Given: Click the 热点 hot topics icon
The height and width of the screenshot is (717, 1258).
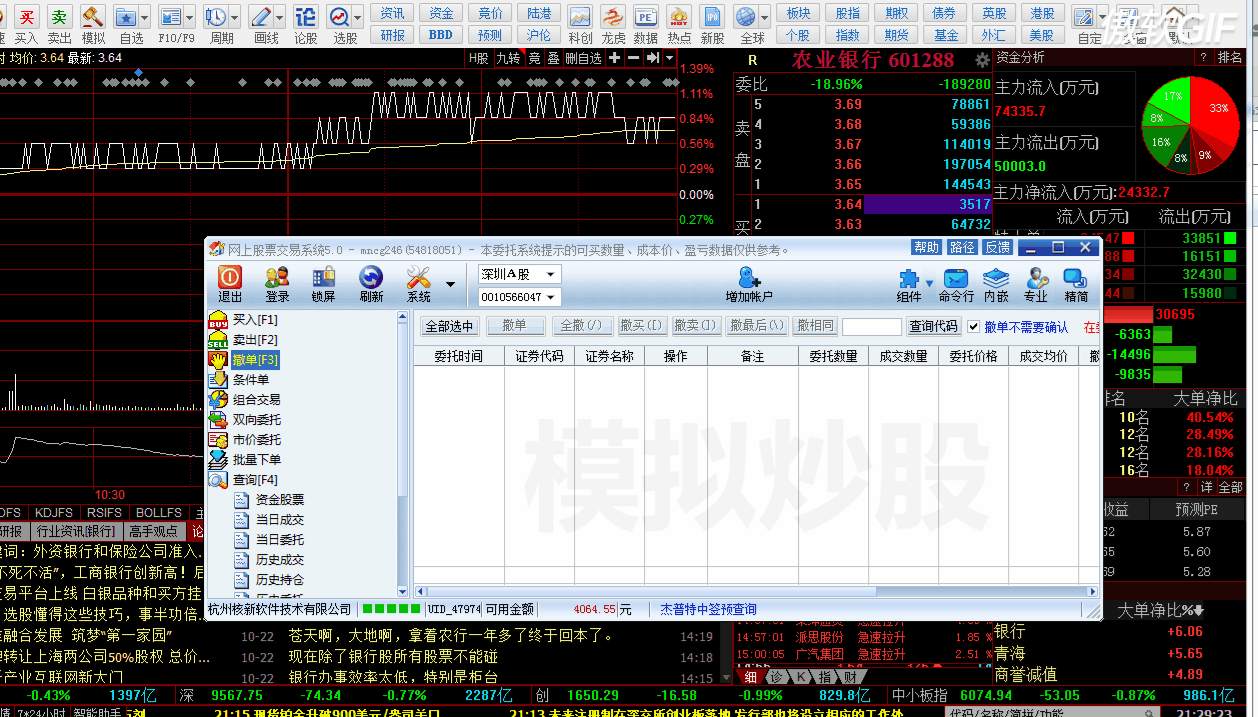Looking at the screenshot, I should pyautogui.click(x=679, y=17).
